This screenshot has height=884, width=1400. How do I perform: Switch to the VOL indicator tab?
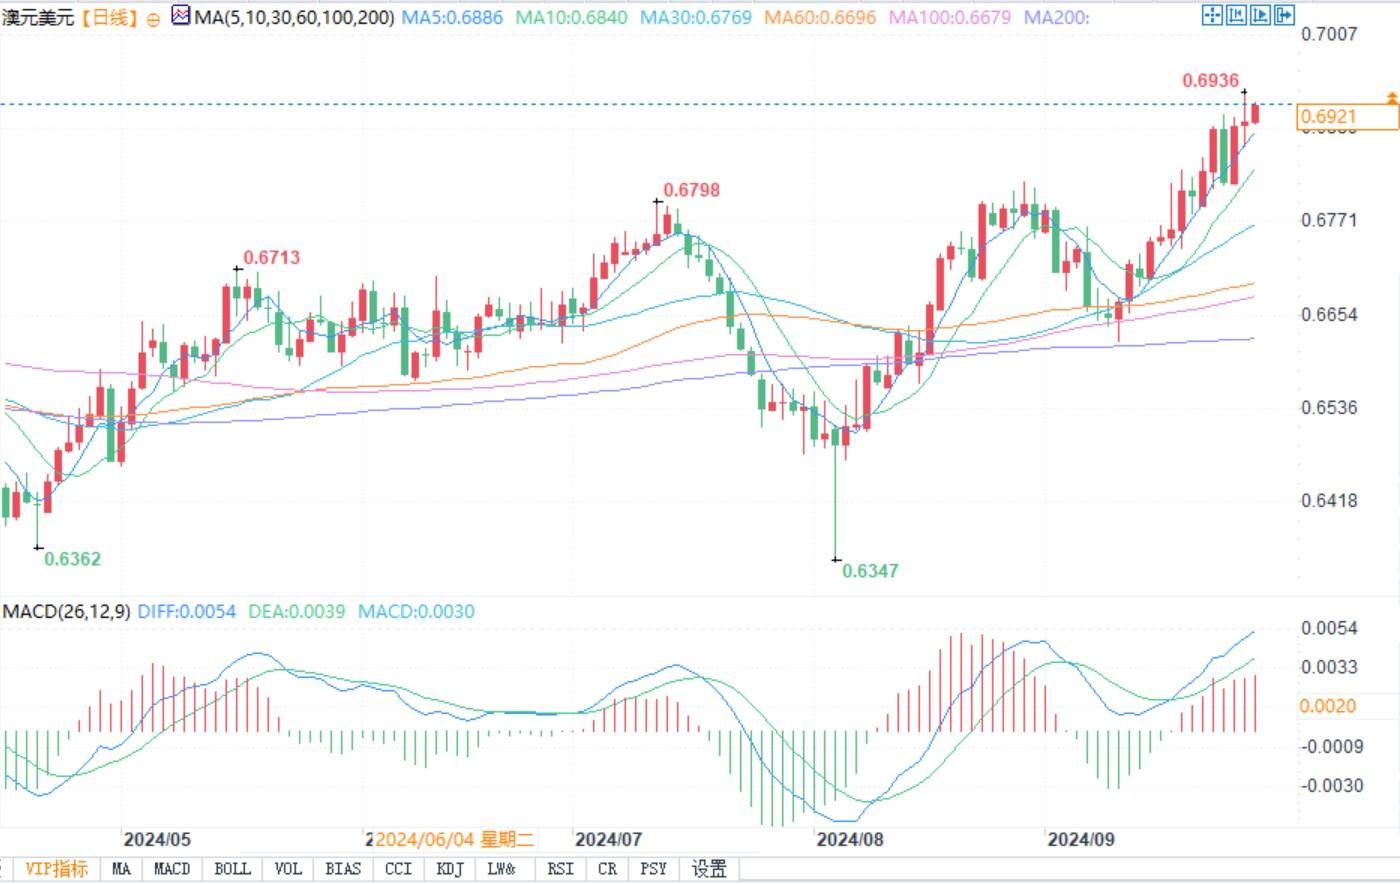coord(287,868)
